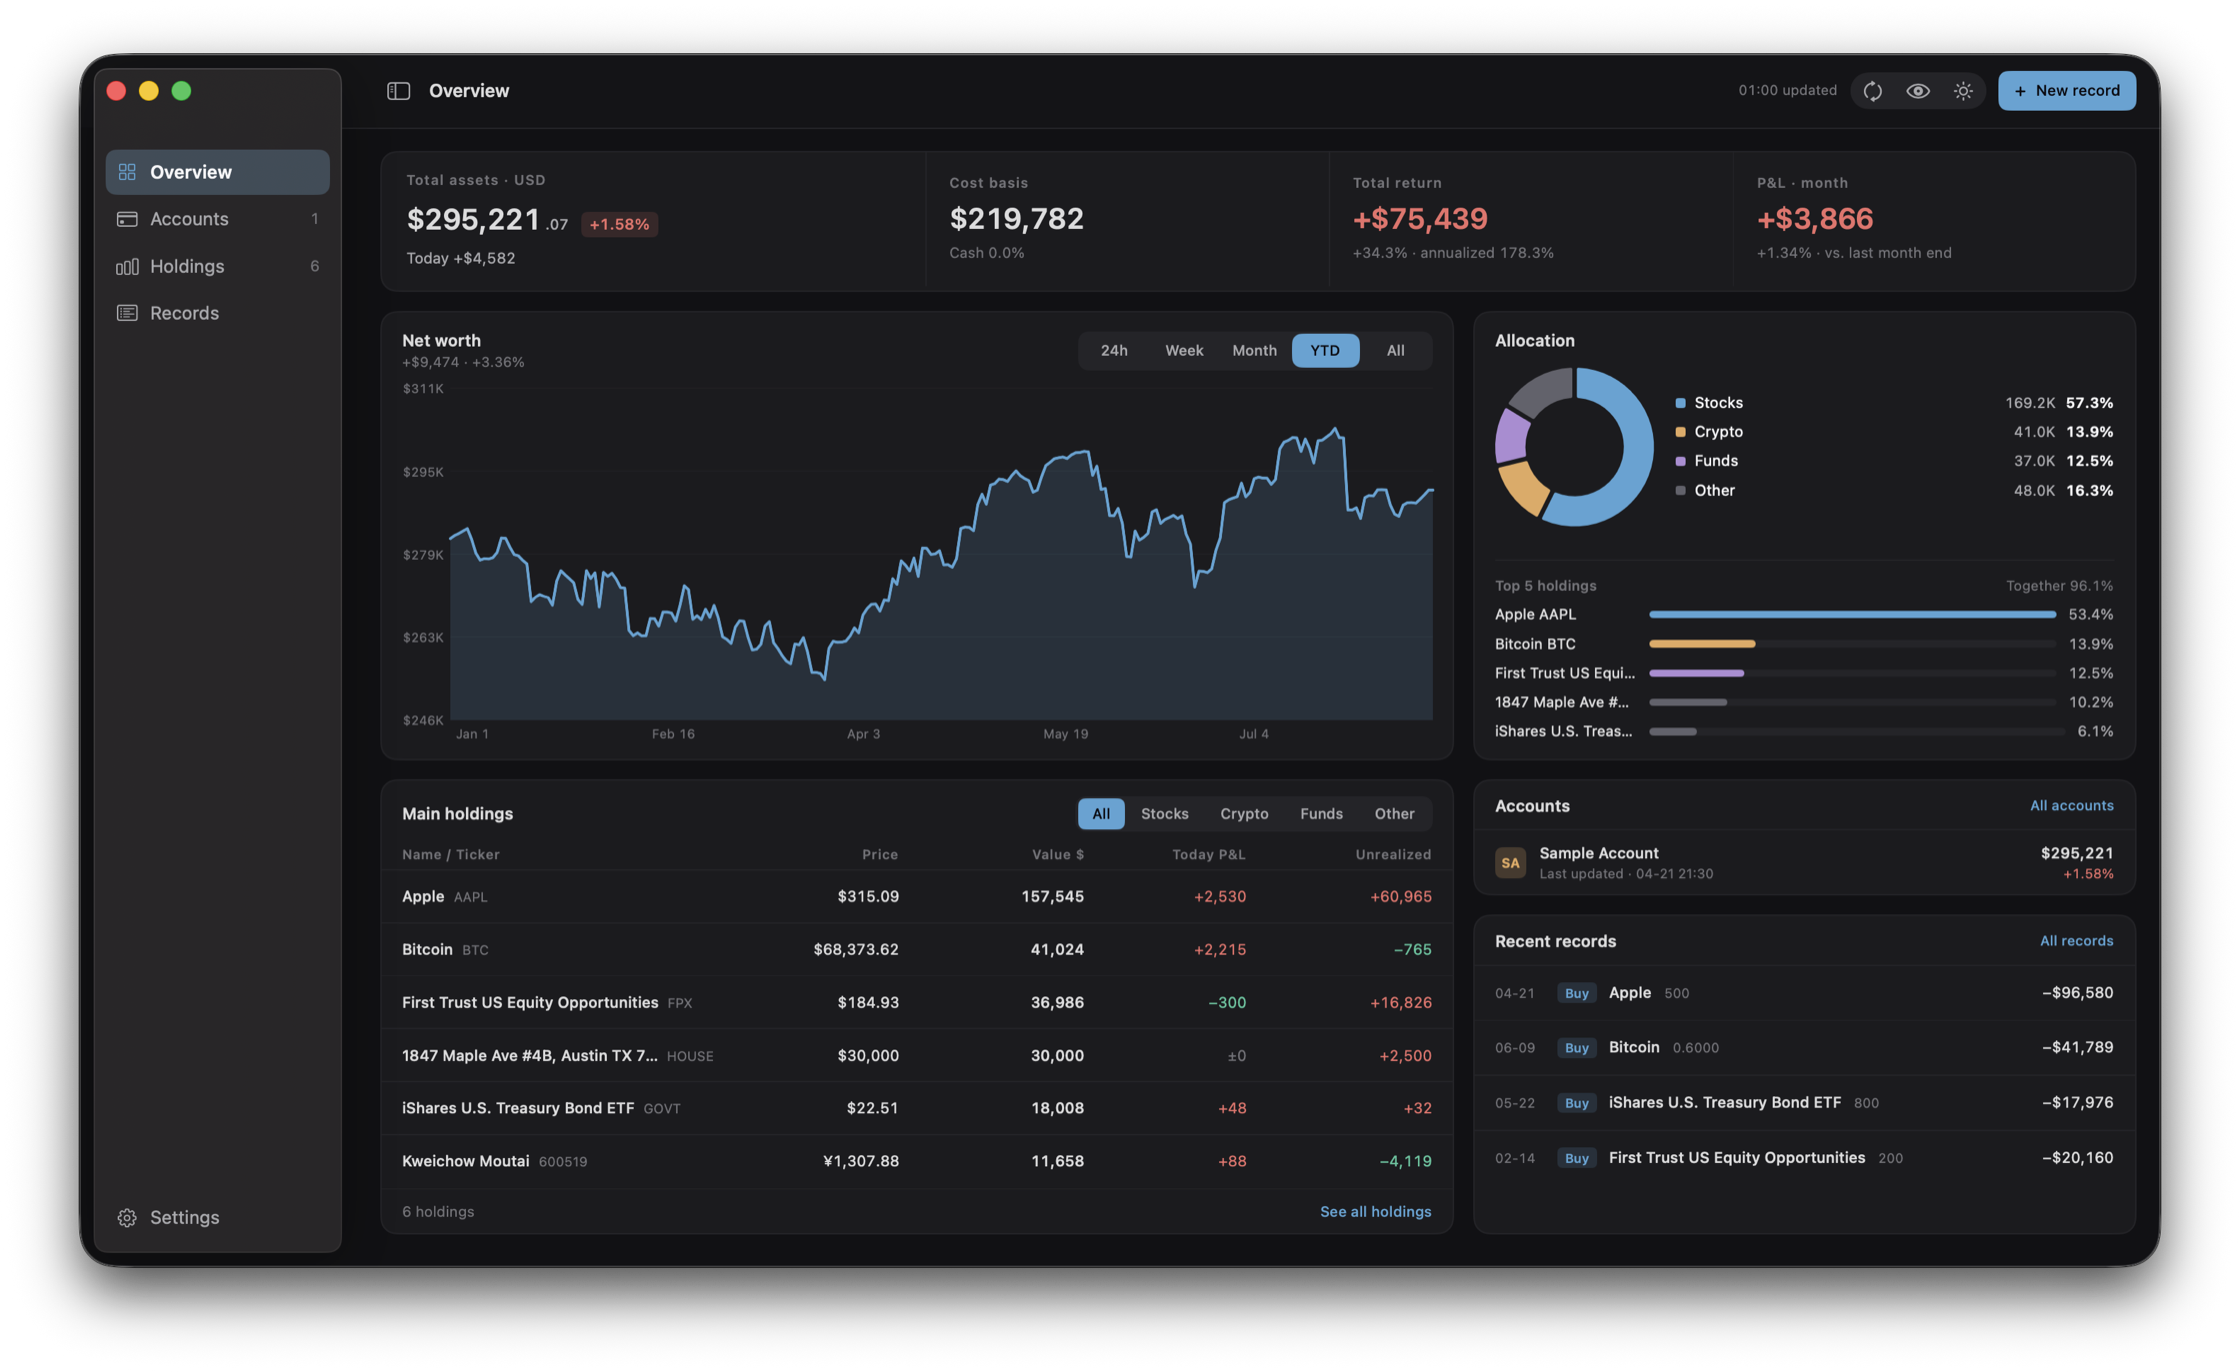The height and width of the screenshot is (1372, 2240).
Task: Open the Holdings sidebar item
Action: pyautogui.click(x=217, y=266)
